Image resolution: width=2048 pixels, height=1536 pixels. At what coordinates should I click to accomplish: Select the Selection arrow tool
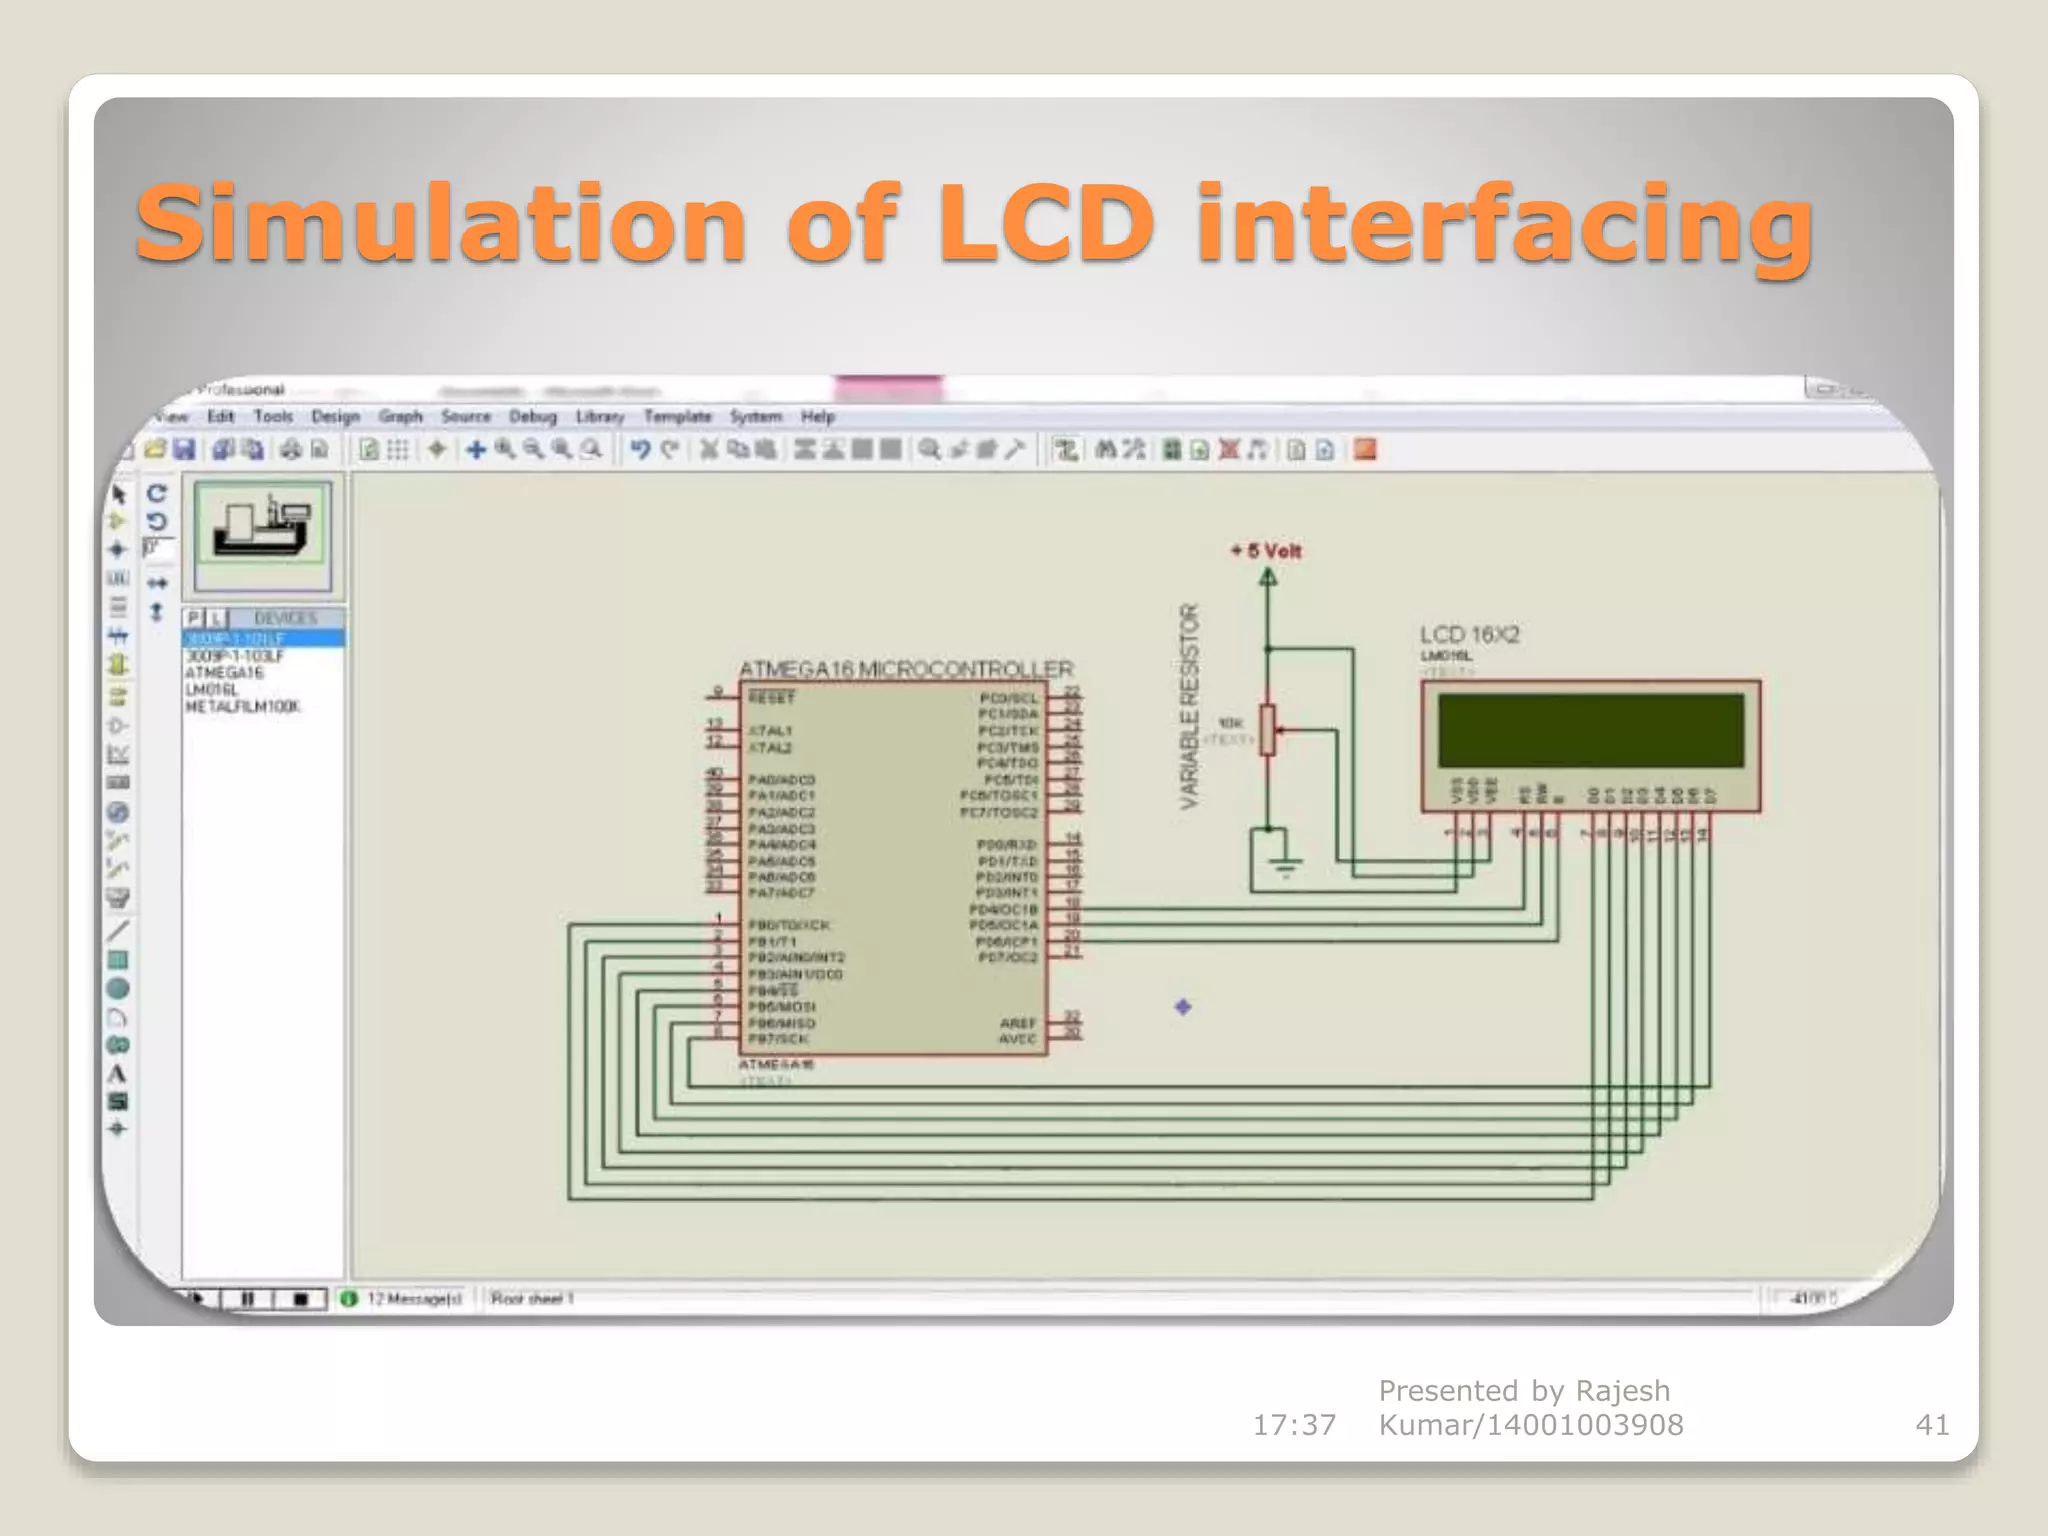coord(118,494)
